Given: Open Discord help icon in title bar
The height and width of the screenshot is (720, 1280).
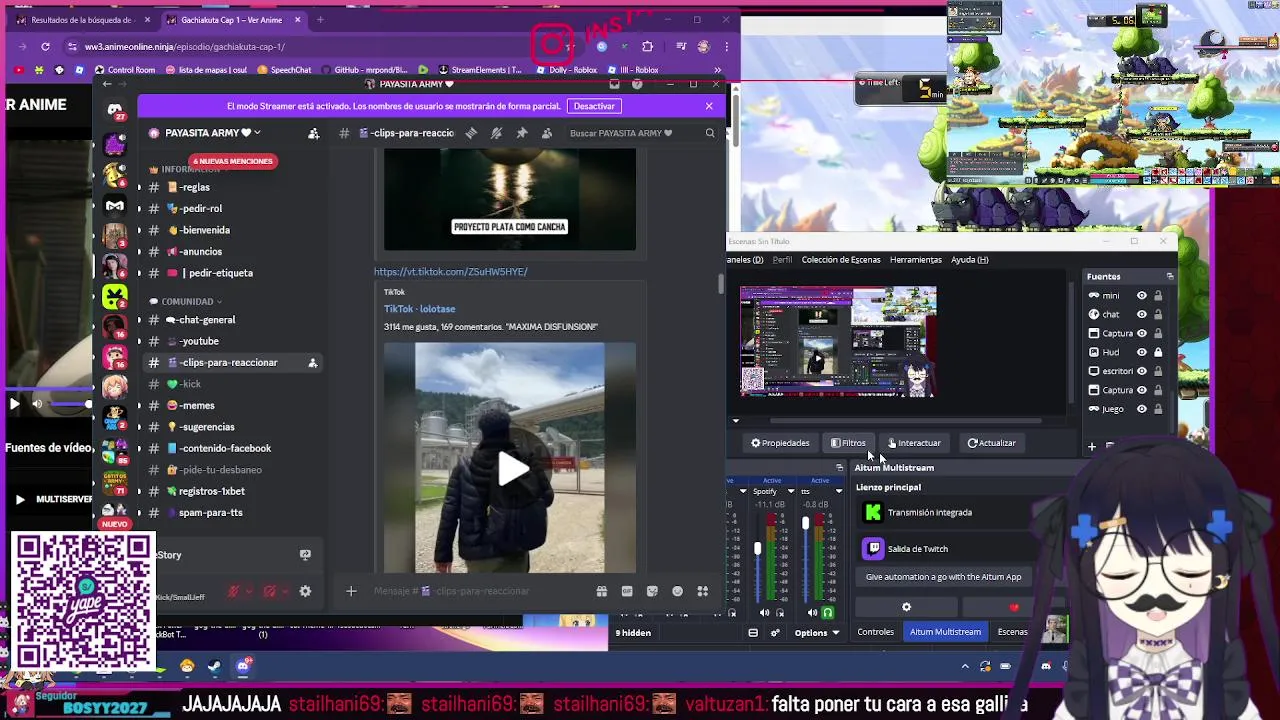Looking at the screenshot, I should click(x=637, y=84).
